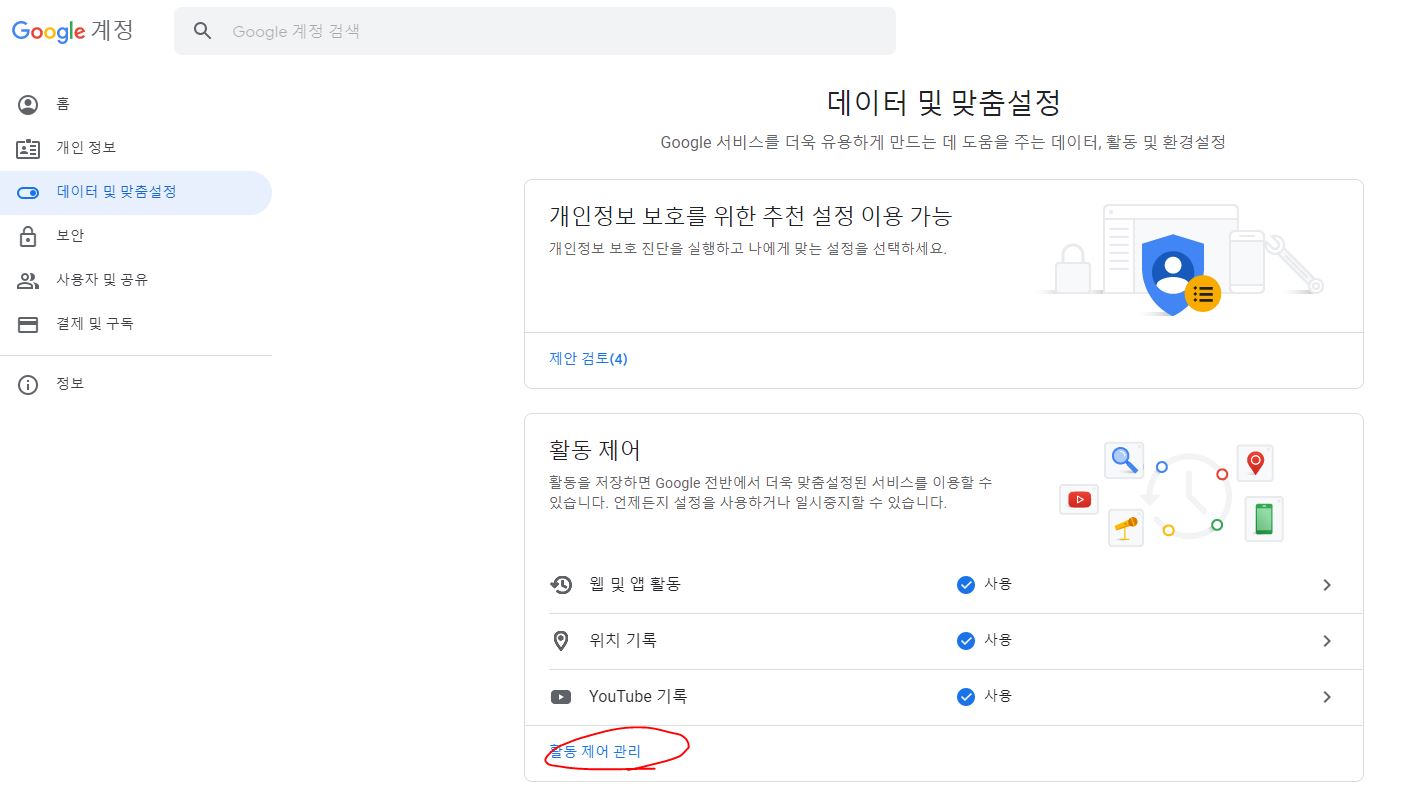Select the 데이터 및 맞춤설정 menu item
The height and width of the screenshot is (791, 1410).
tap(136, 192)
